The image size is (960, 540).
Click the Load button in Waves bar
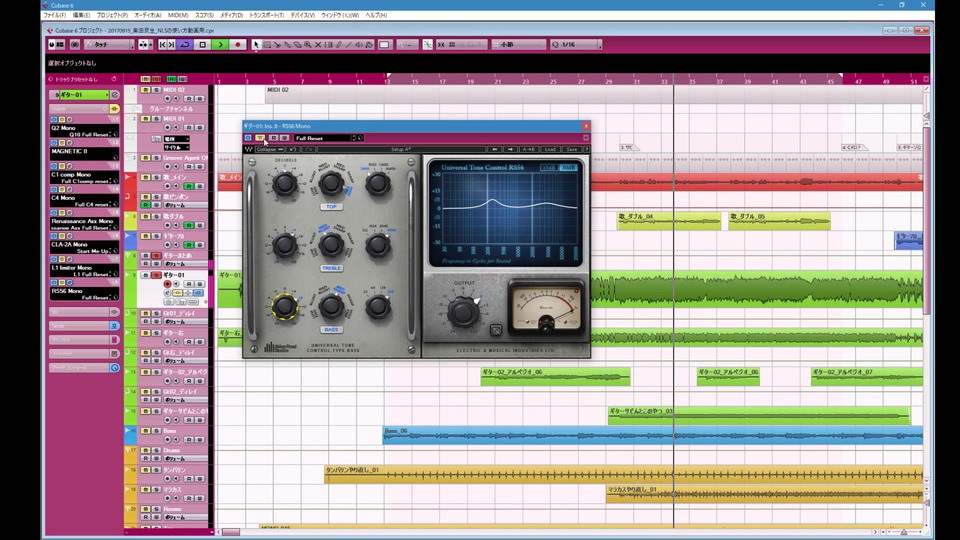click(550, 149)
